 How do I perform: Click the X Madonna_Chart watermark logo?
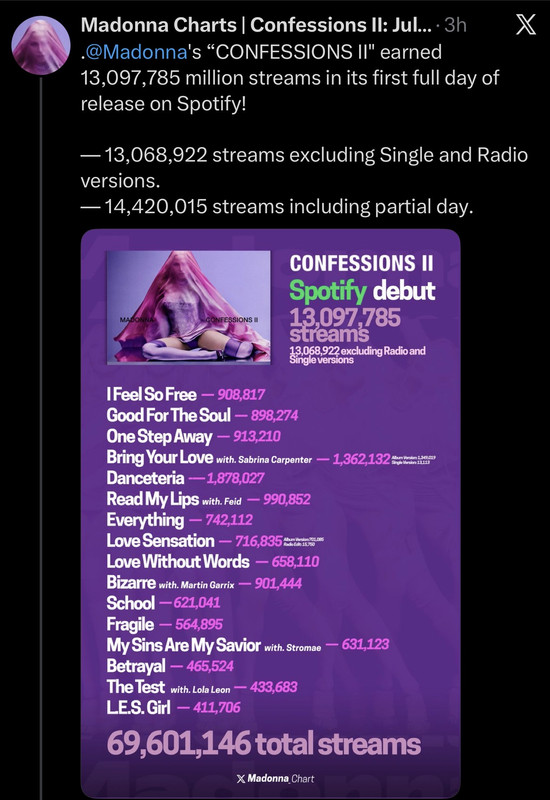(276, 779)
